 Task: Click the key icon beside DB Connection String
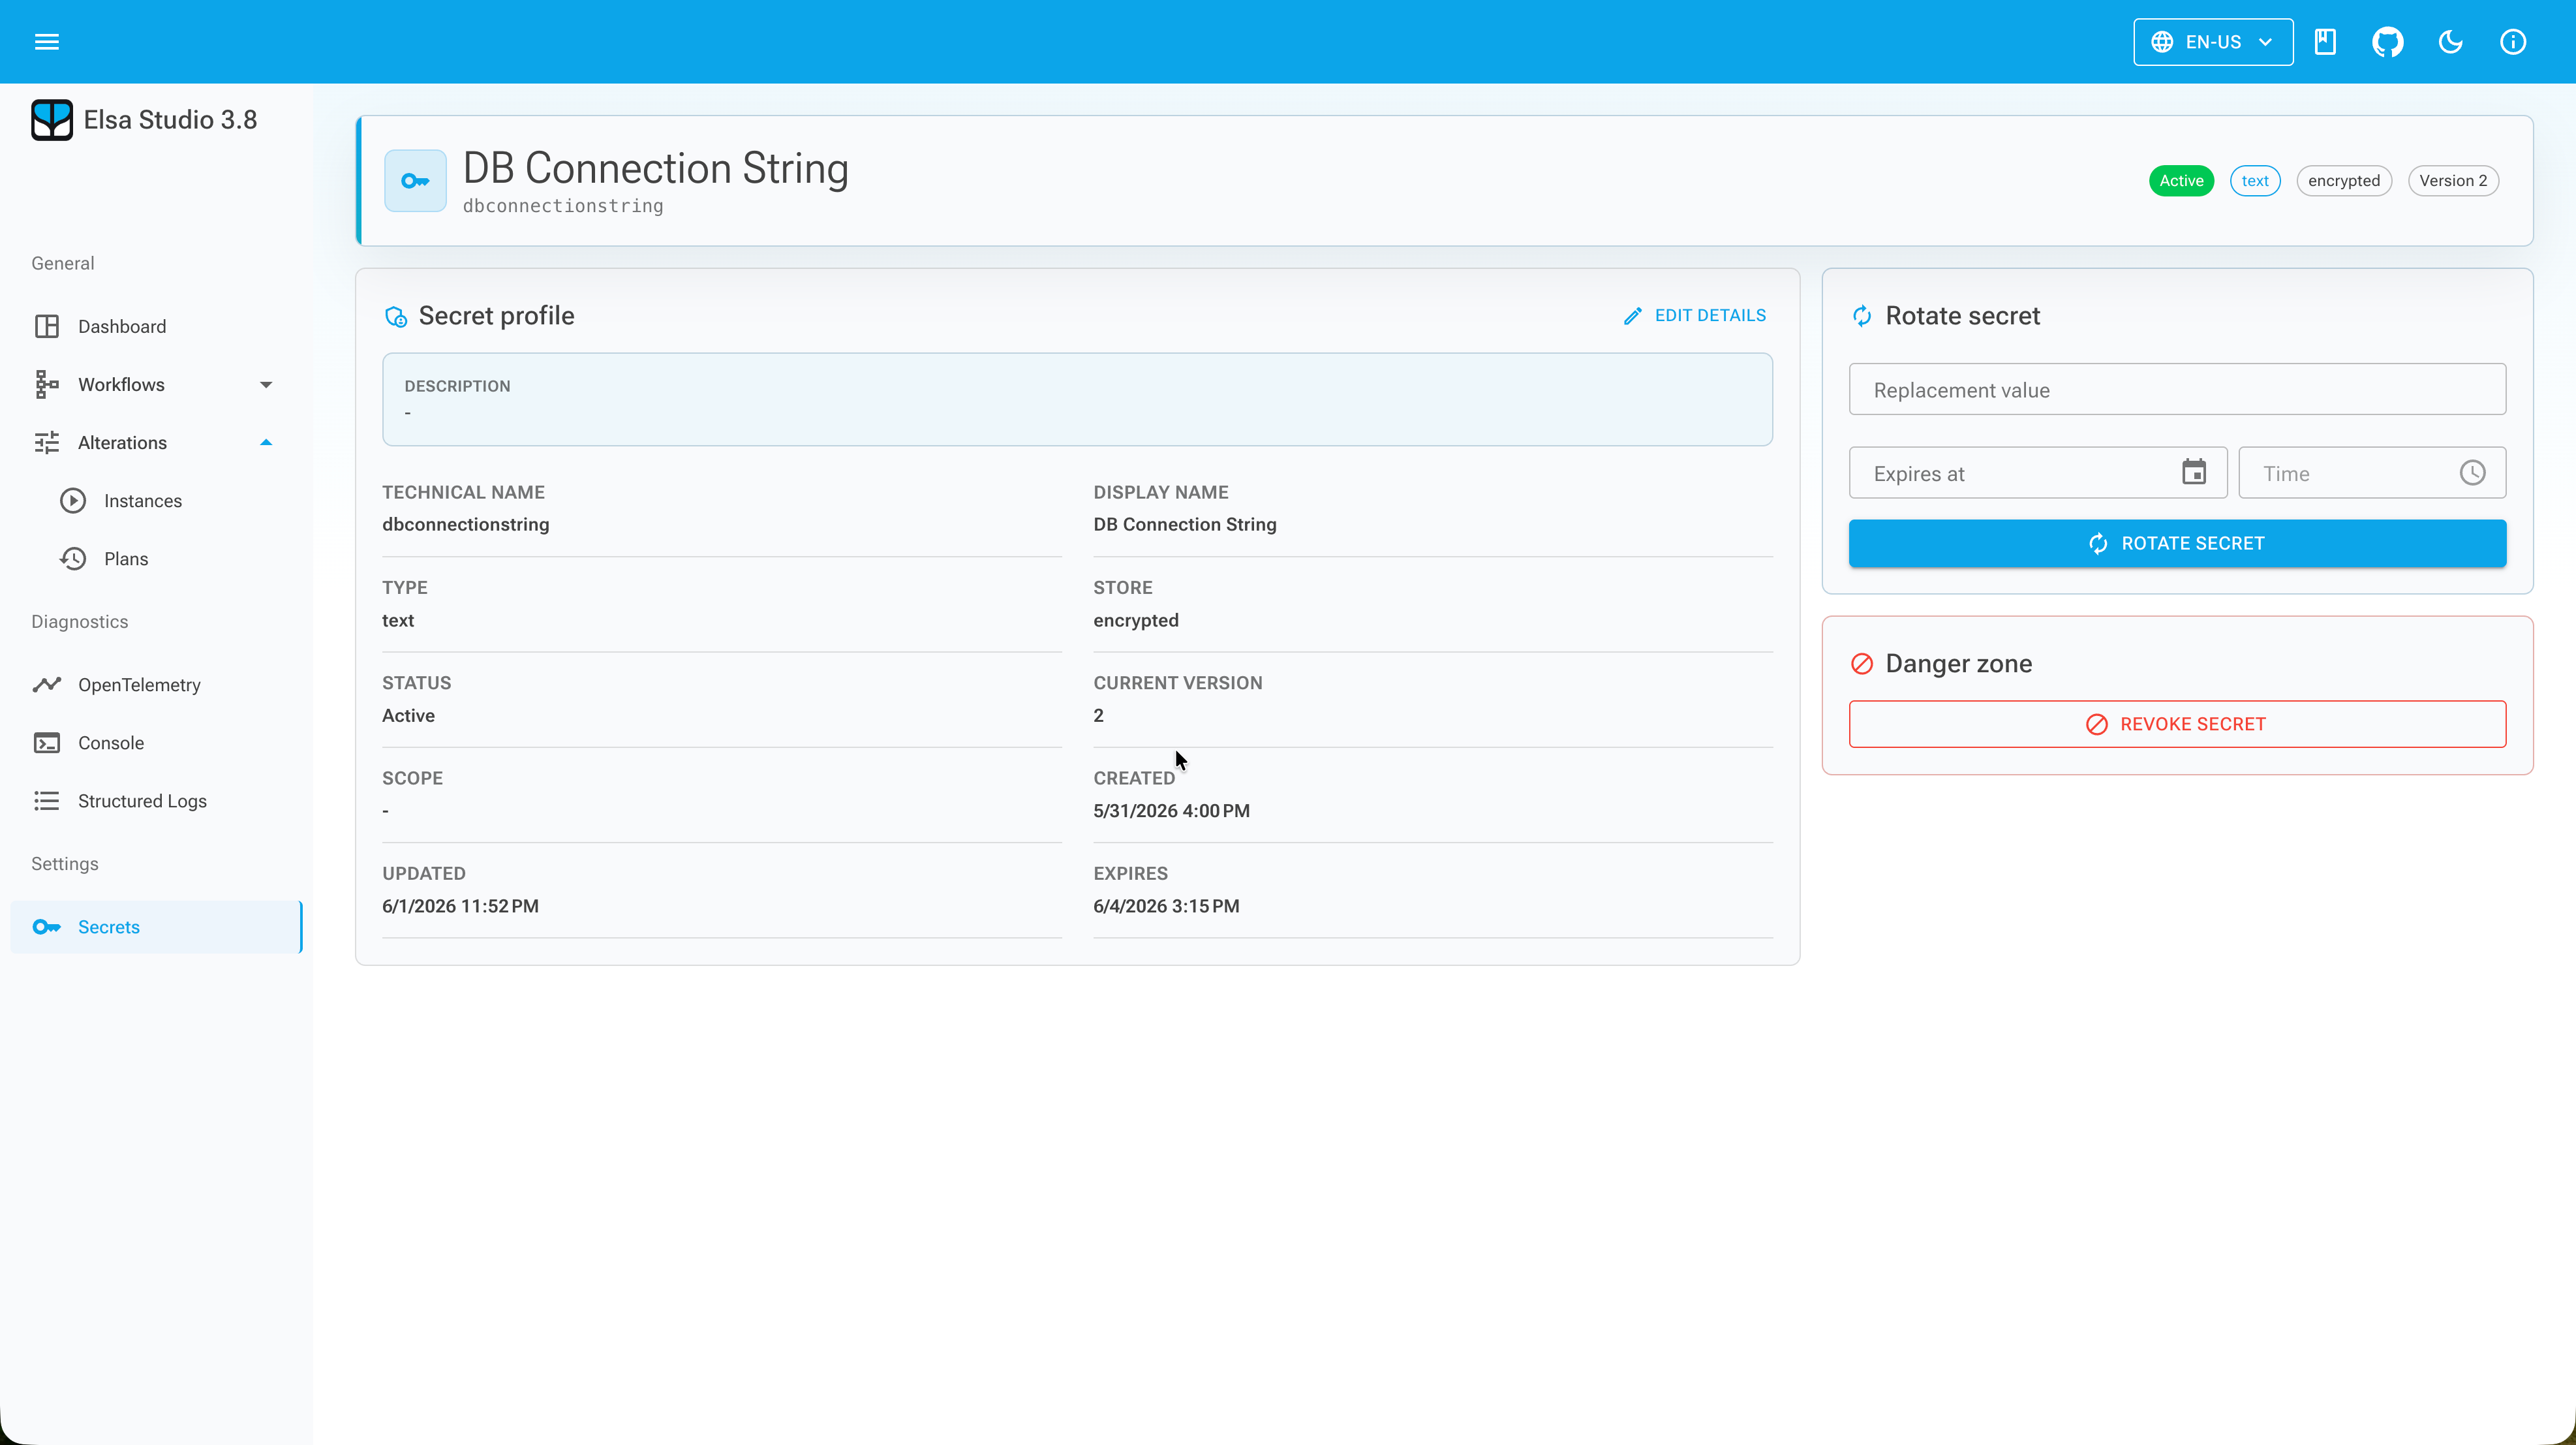tap(415, 181)
